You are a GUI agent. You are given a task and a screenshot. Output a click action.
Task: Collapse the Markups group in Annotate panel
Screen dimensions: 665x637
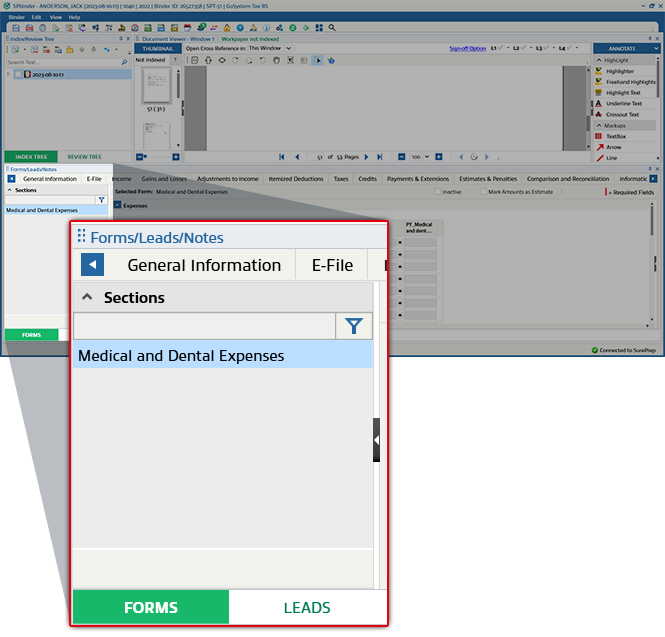click(599, 126)
